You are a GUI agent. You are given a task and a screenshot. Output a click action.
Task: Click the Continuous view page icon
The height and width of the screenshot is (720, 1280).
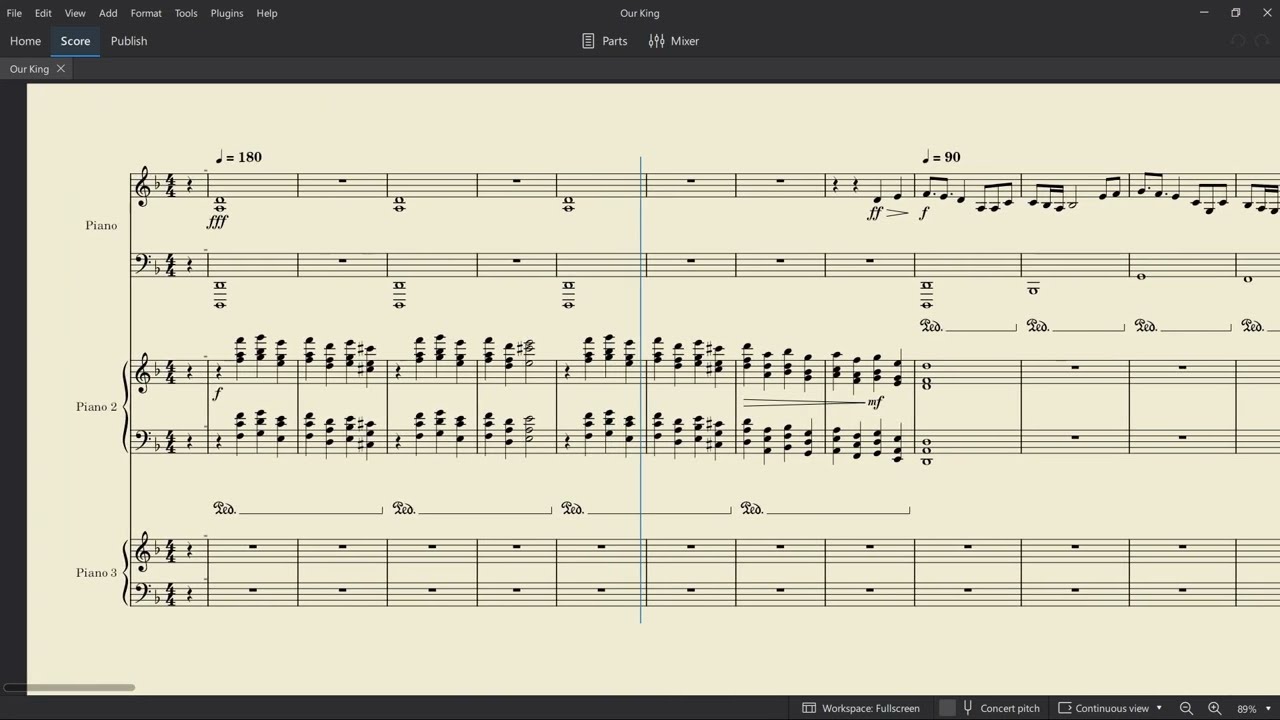1064,708
